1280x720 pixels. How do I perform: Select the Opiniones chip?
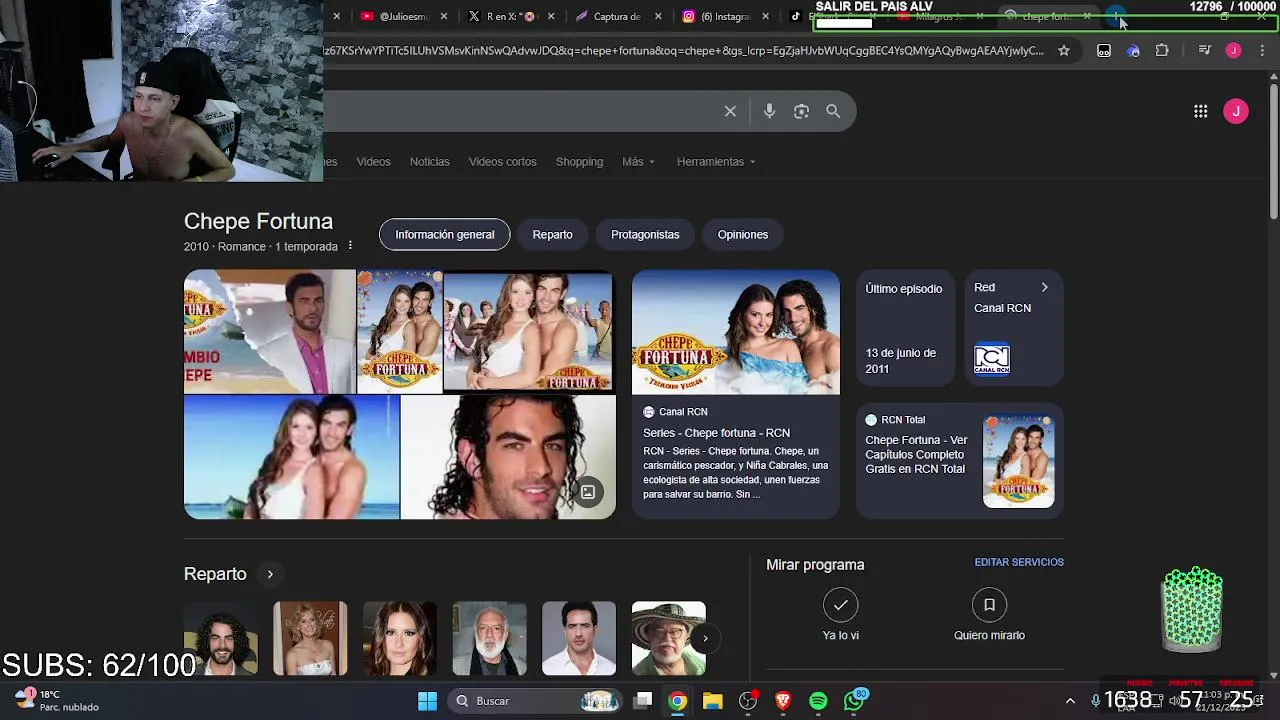[743, 235]
